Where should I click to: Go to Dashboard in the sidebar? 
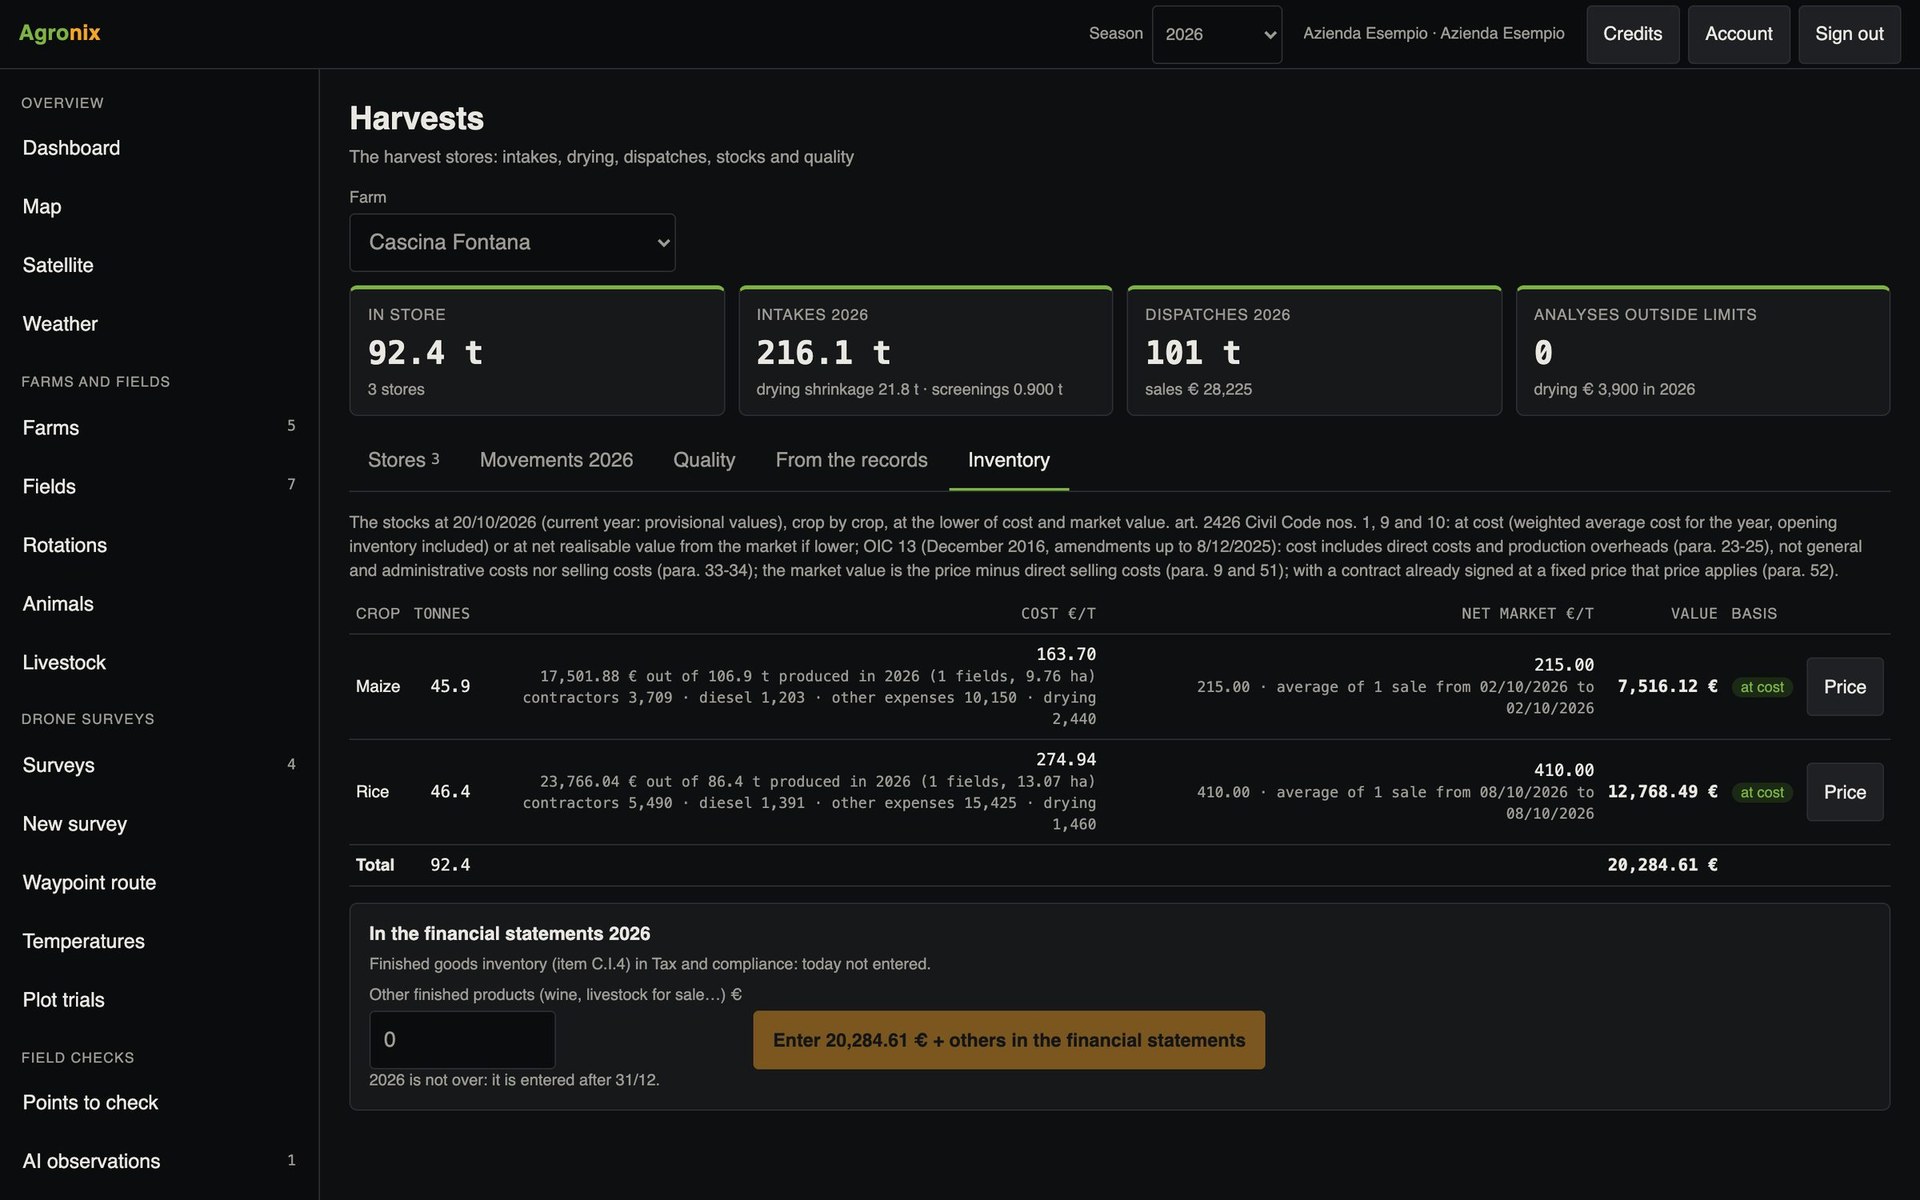coord(159,148)
